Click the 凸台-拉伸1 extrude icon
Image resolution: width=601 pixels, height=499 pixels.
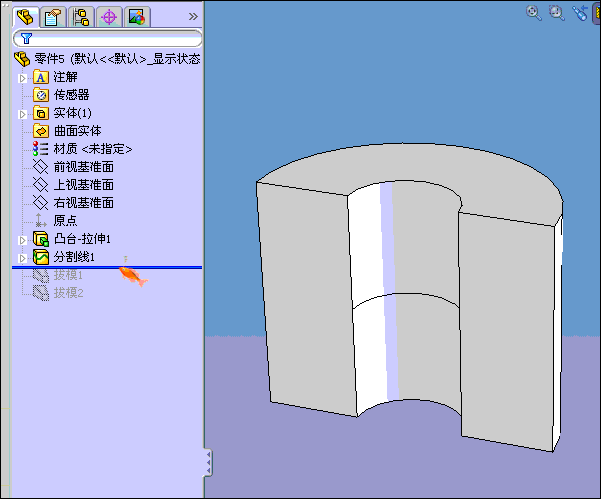click(x=41, y=239)
